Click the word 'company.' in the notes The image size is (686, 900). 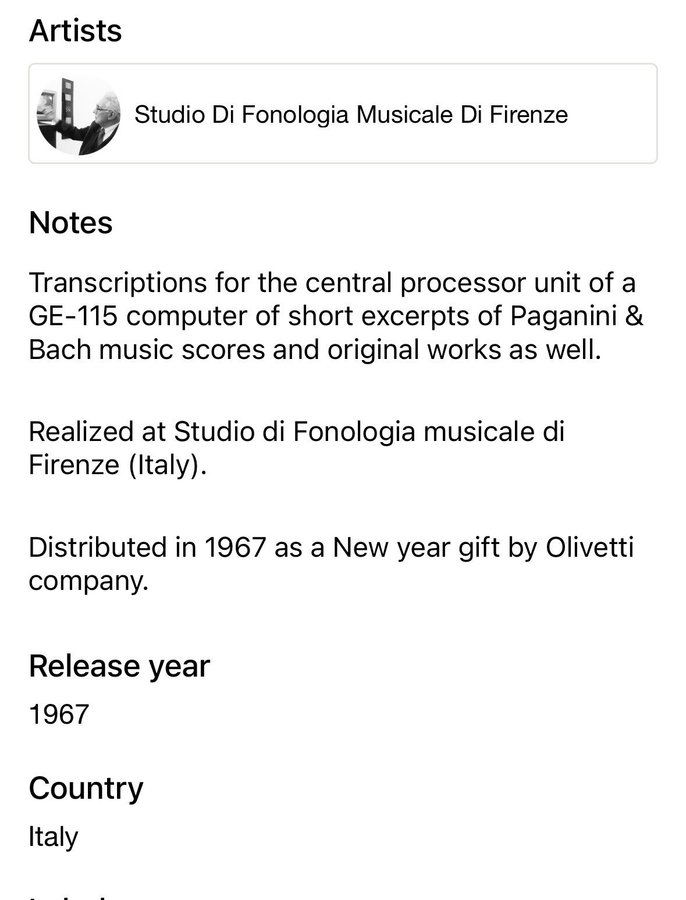tap(89, 581)
